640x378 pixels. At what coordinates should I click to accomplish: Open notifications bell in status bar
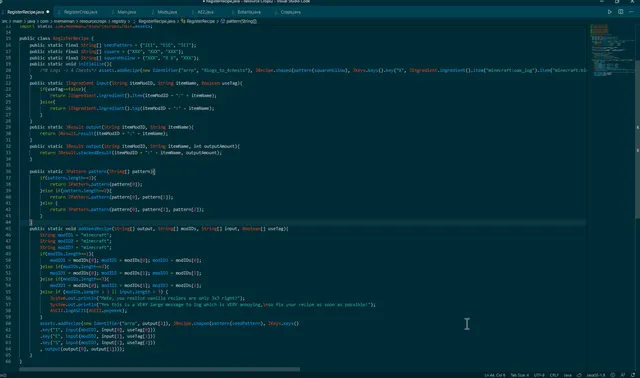[633, 375]
